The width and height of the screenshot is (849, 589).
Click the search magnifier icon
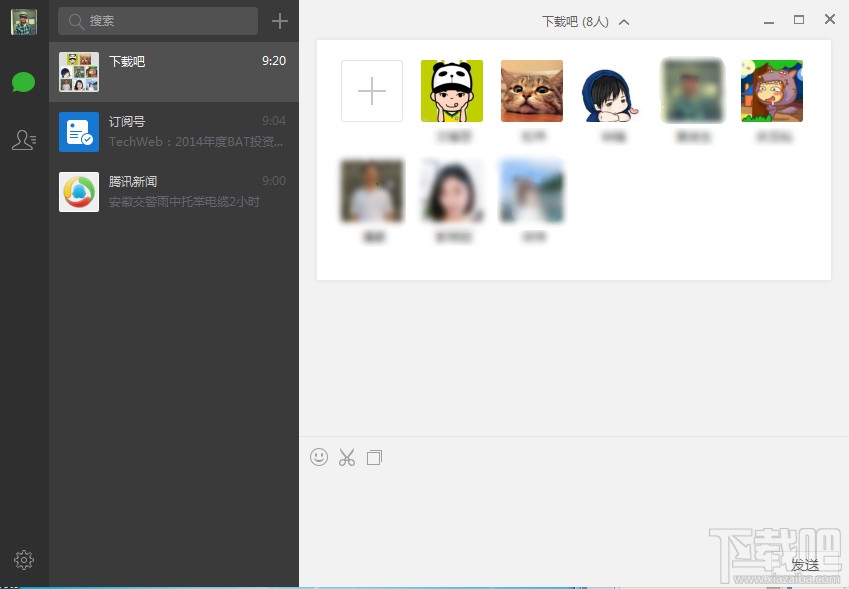click(x=76, y=20)
